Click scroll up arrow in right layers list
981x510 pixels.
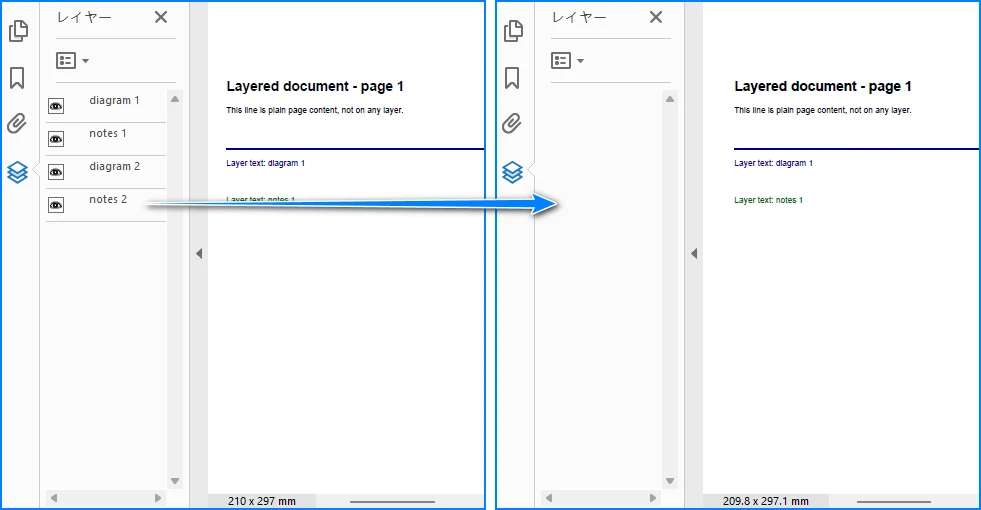(670, 99)
